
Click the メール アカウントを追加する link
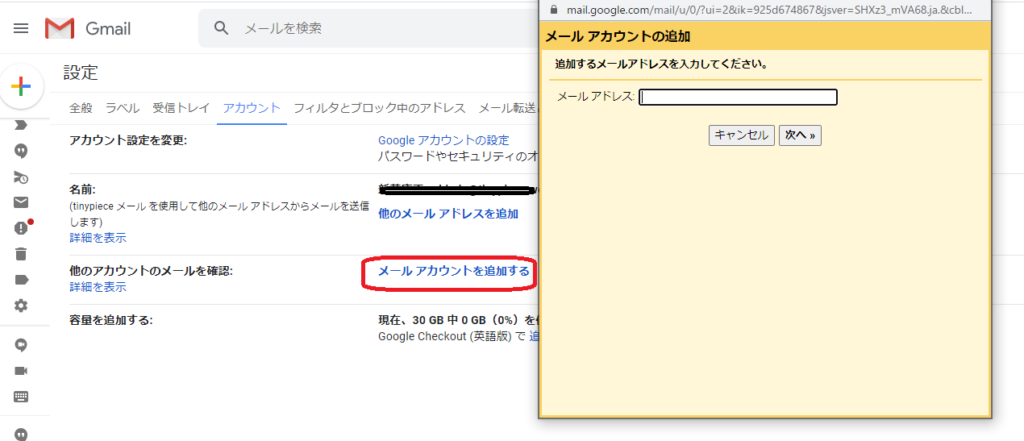(x=453, y=271)
